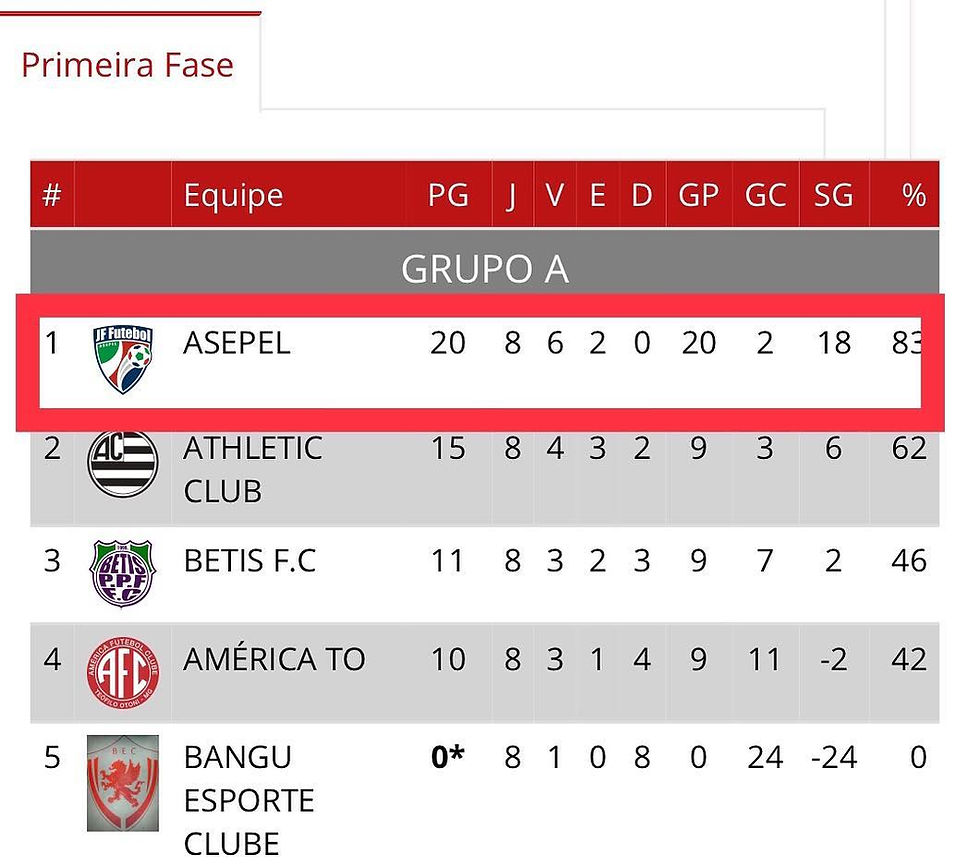The image size is (980, 866).
Task: Click the Equipe column header
Action: point(233,196)
